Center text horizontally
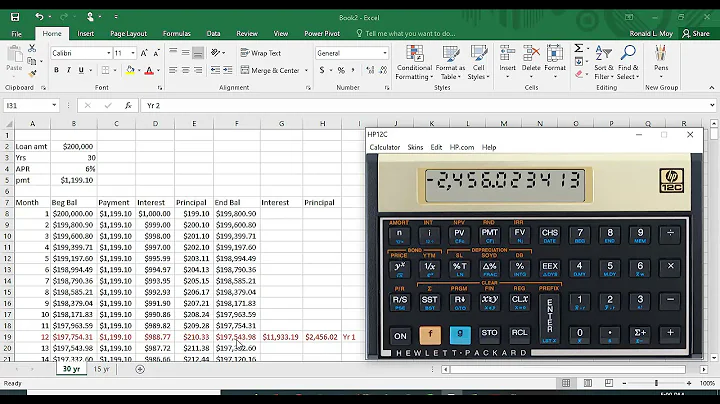Screen dimensions: 720x404 click(185, 70)
